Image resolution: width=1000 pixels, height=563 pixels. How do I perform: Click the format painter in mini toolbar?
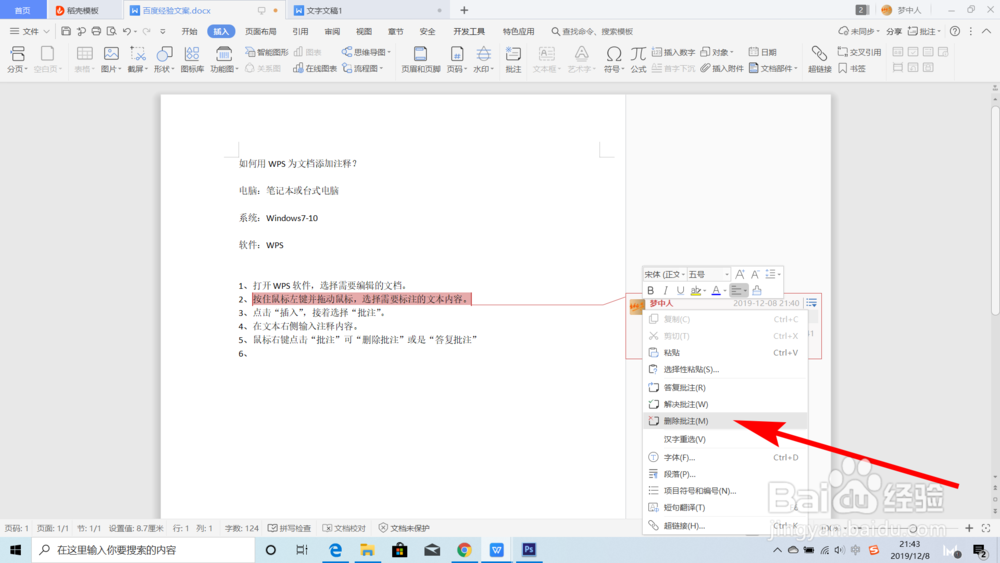pyautogui.click(x=757, y=290)
